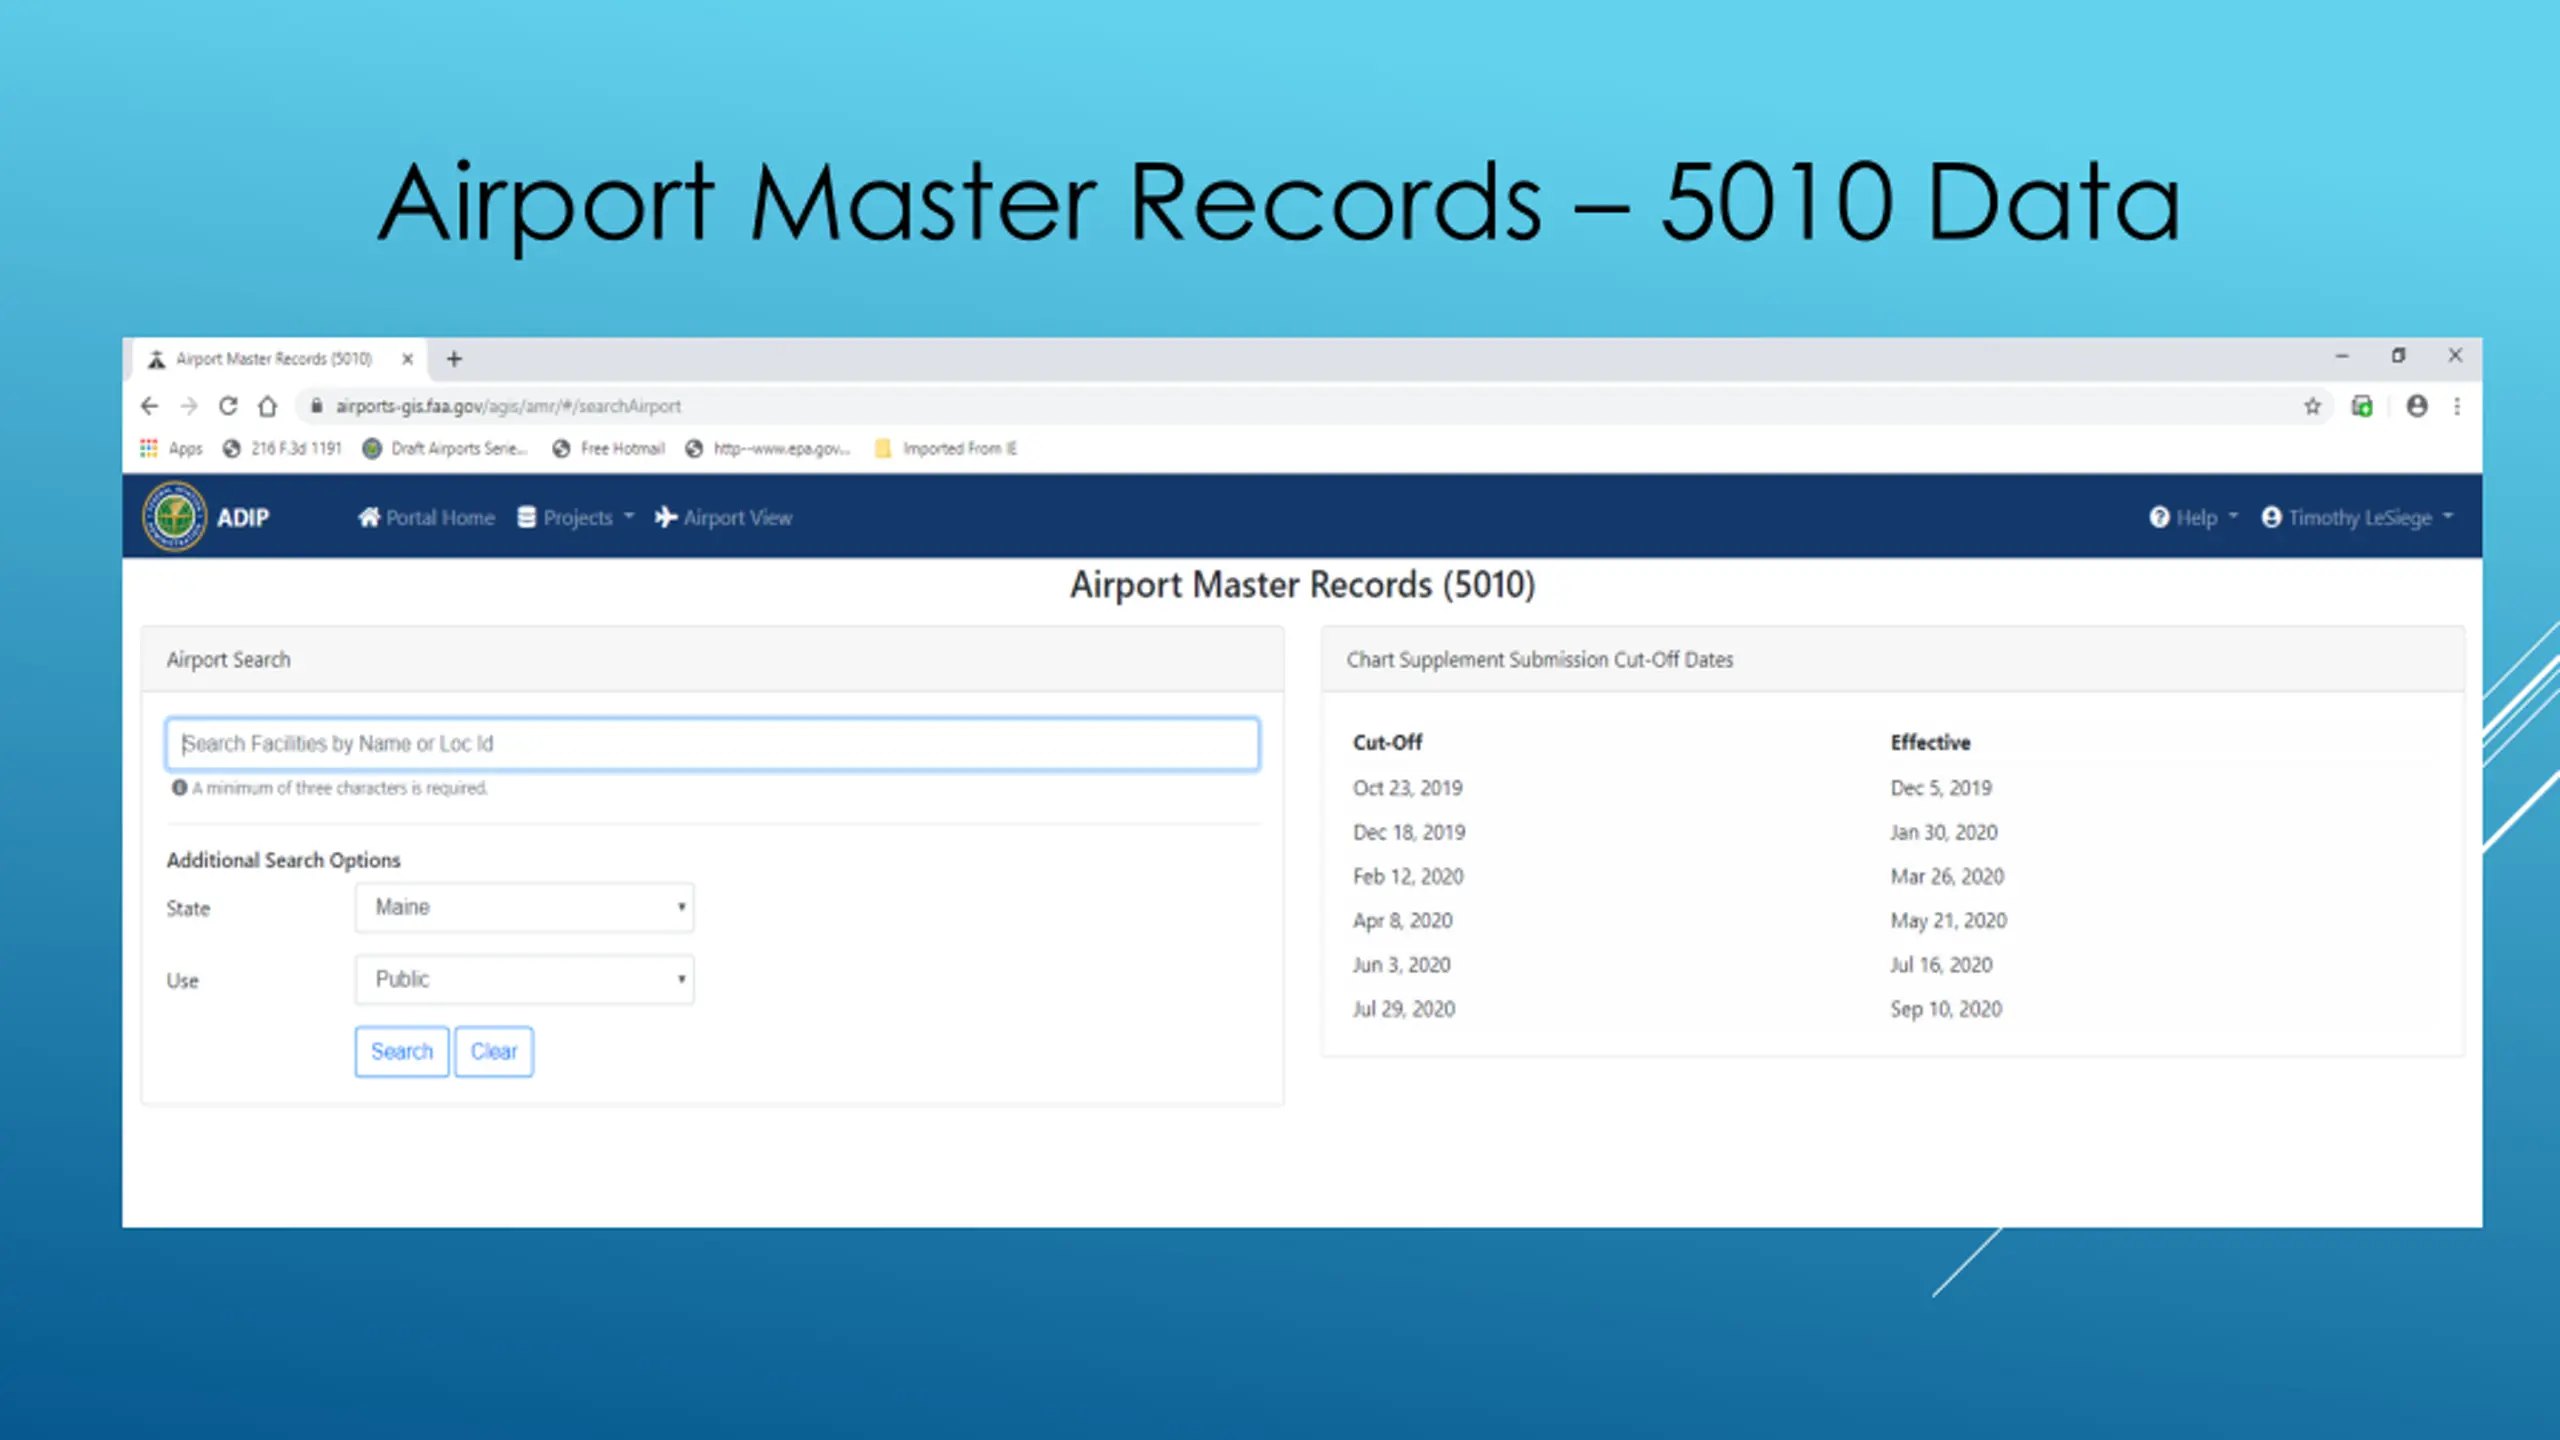This screenshot has height=1440, width=2560.
Task: Click the site lock icon in address bar
Action: point(316,406)
